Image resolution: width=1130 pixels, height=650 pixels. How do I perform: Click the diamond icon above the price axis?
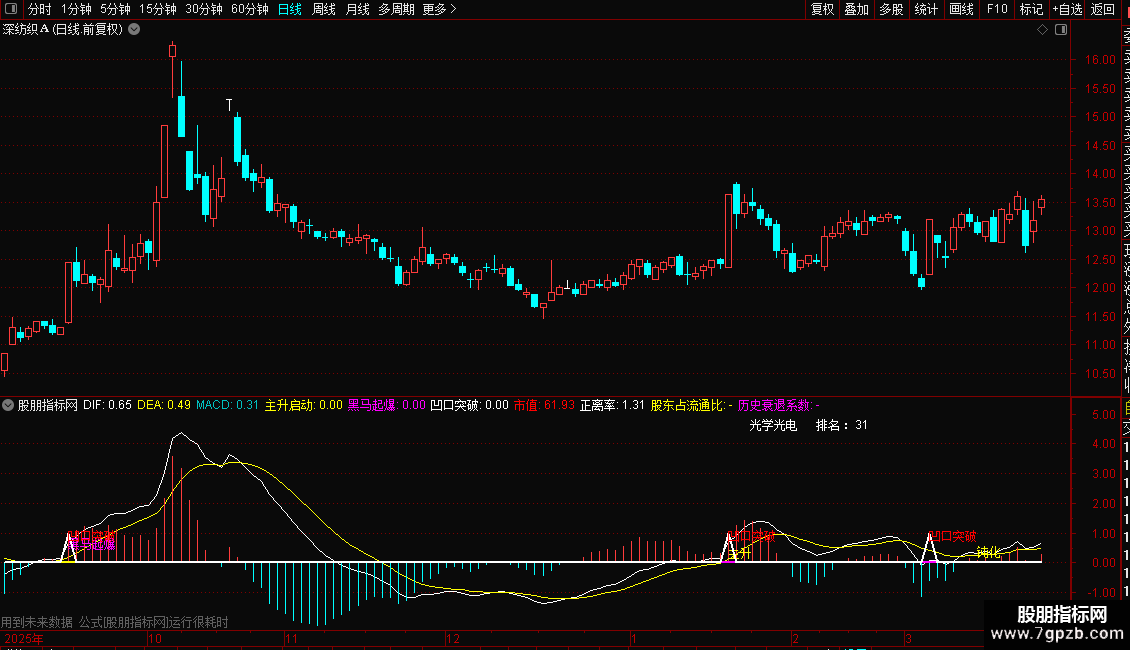[x=1042, y=30]
